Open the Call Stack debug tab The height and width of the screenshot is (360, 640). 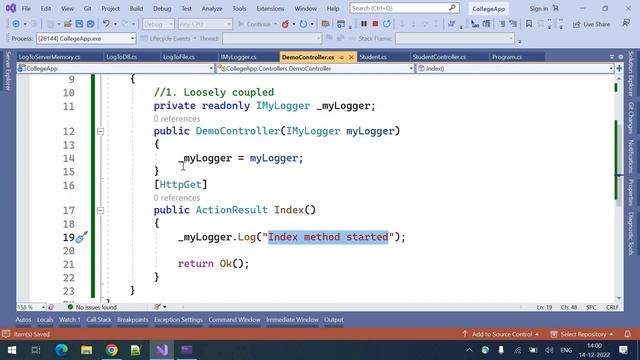click(x=99, y=320)
